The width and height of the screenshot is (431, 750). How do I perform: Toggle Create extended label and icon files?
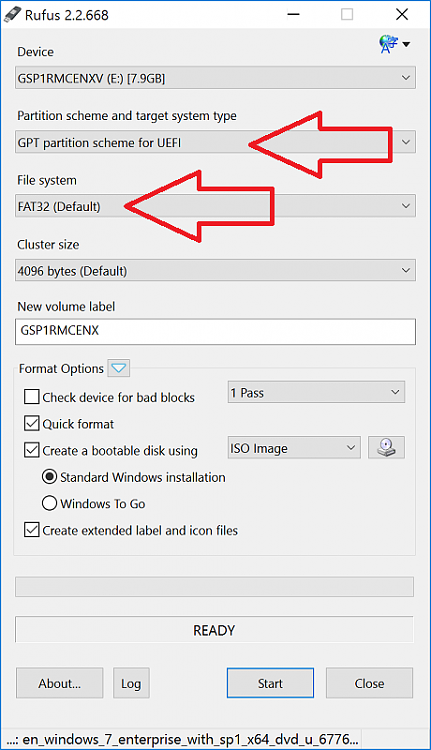[32, 529]
